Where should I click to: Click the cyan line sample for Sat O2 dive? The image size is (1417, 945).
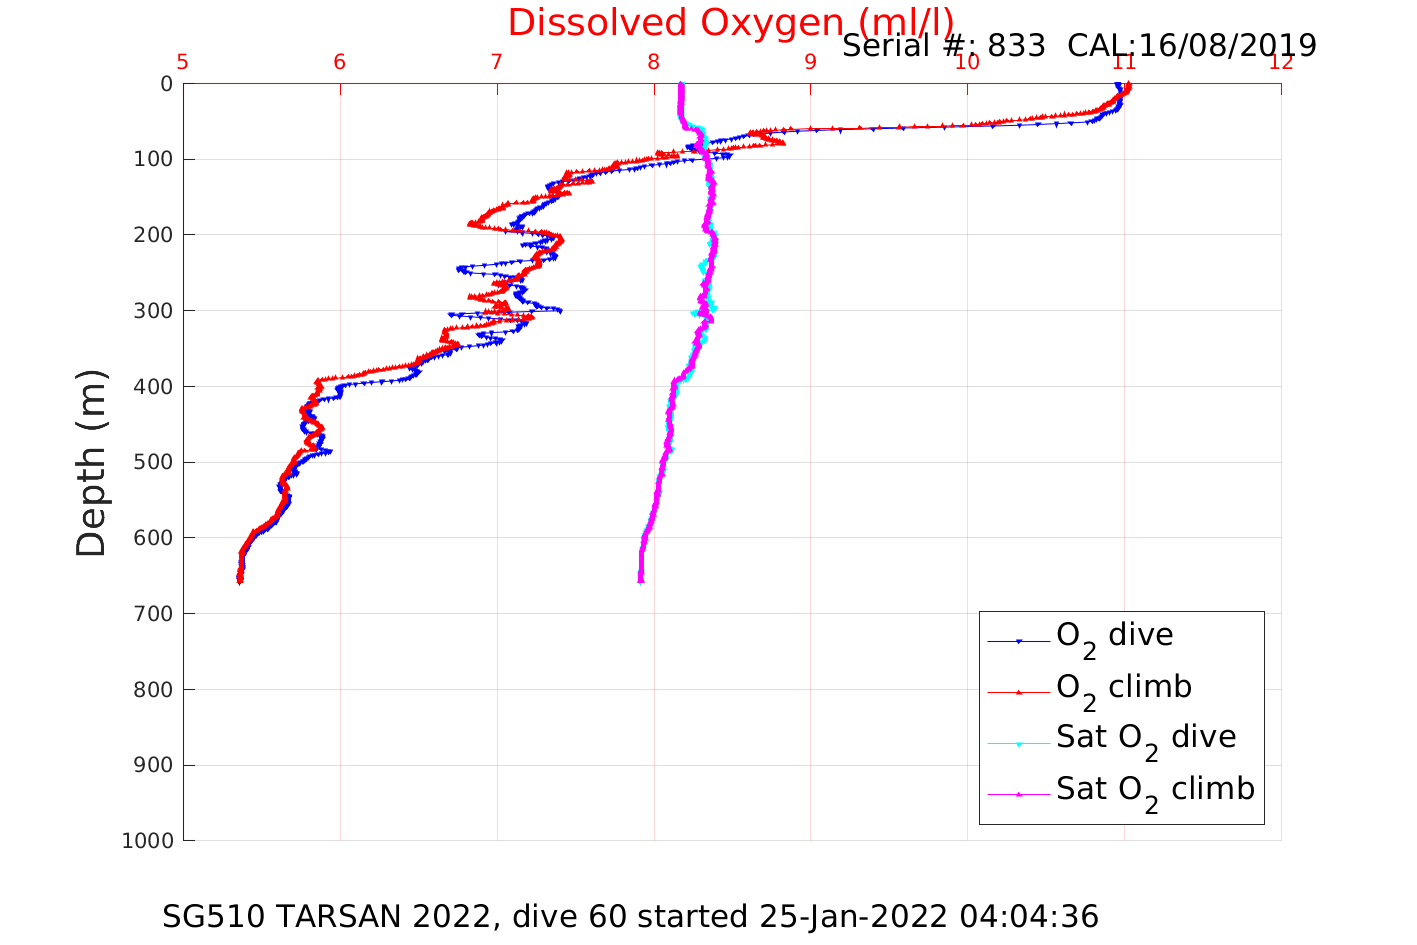point(1019,743)
